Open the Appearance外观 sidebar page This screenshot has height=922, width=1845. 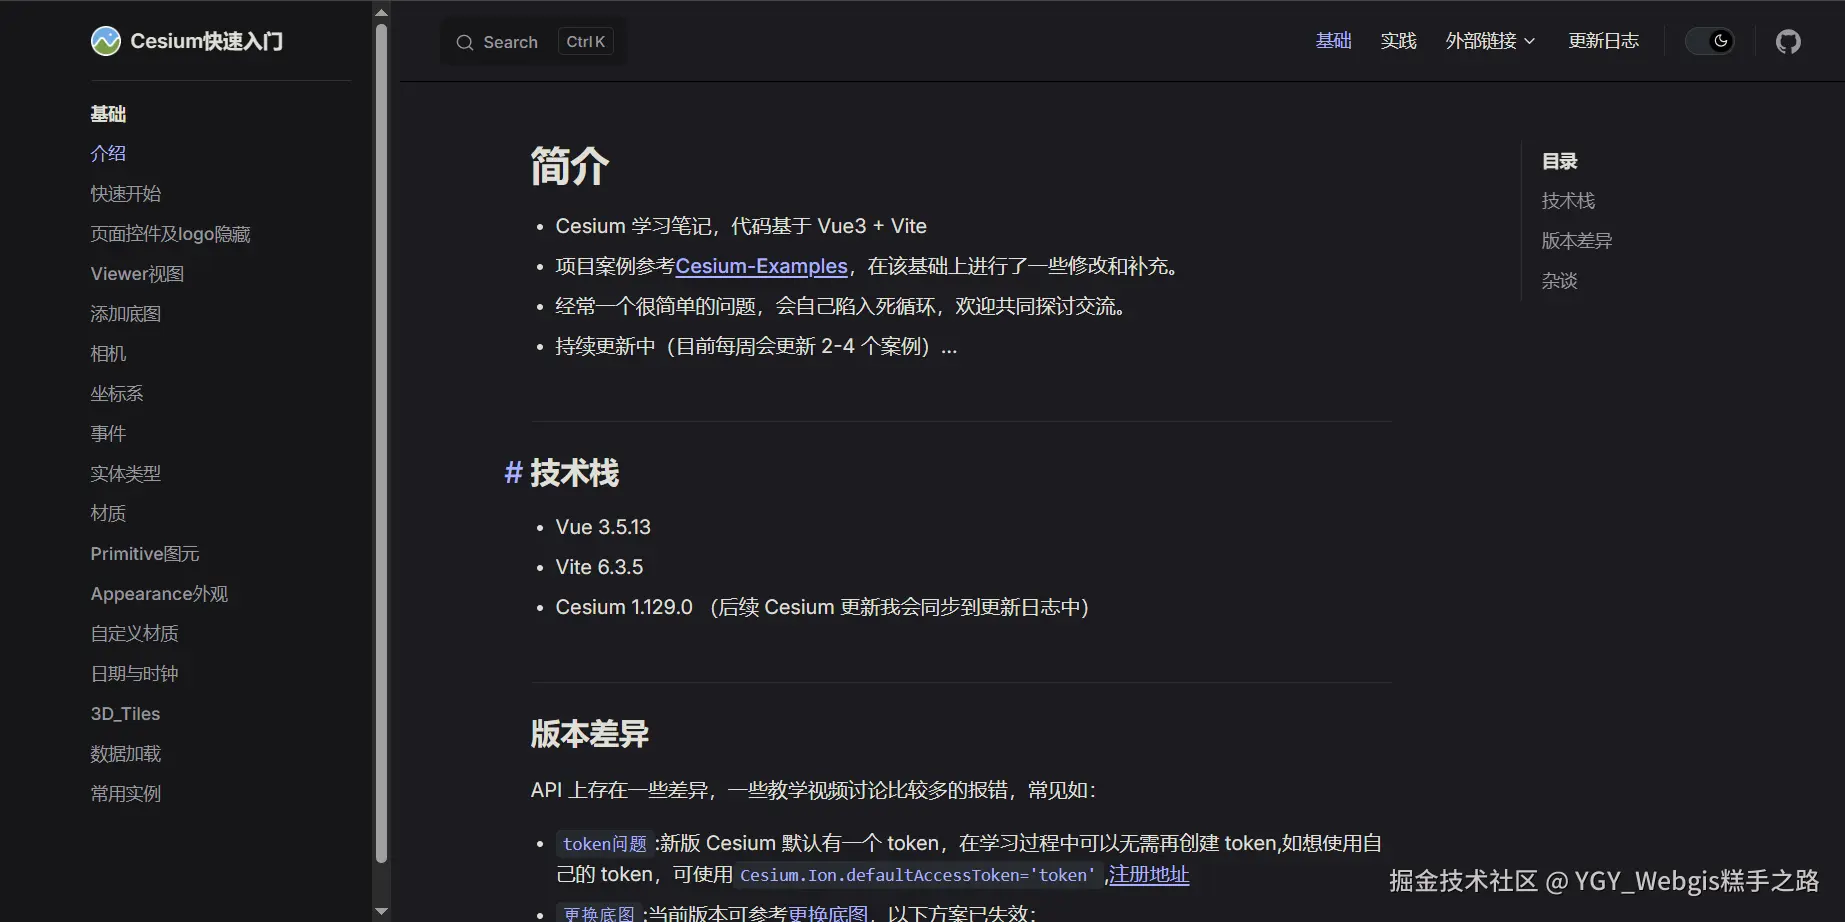pyautogui.click(x=159, y=593)
